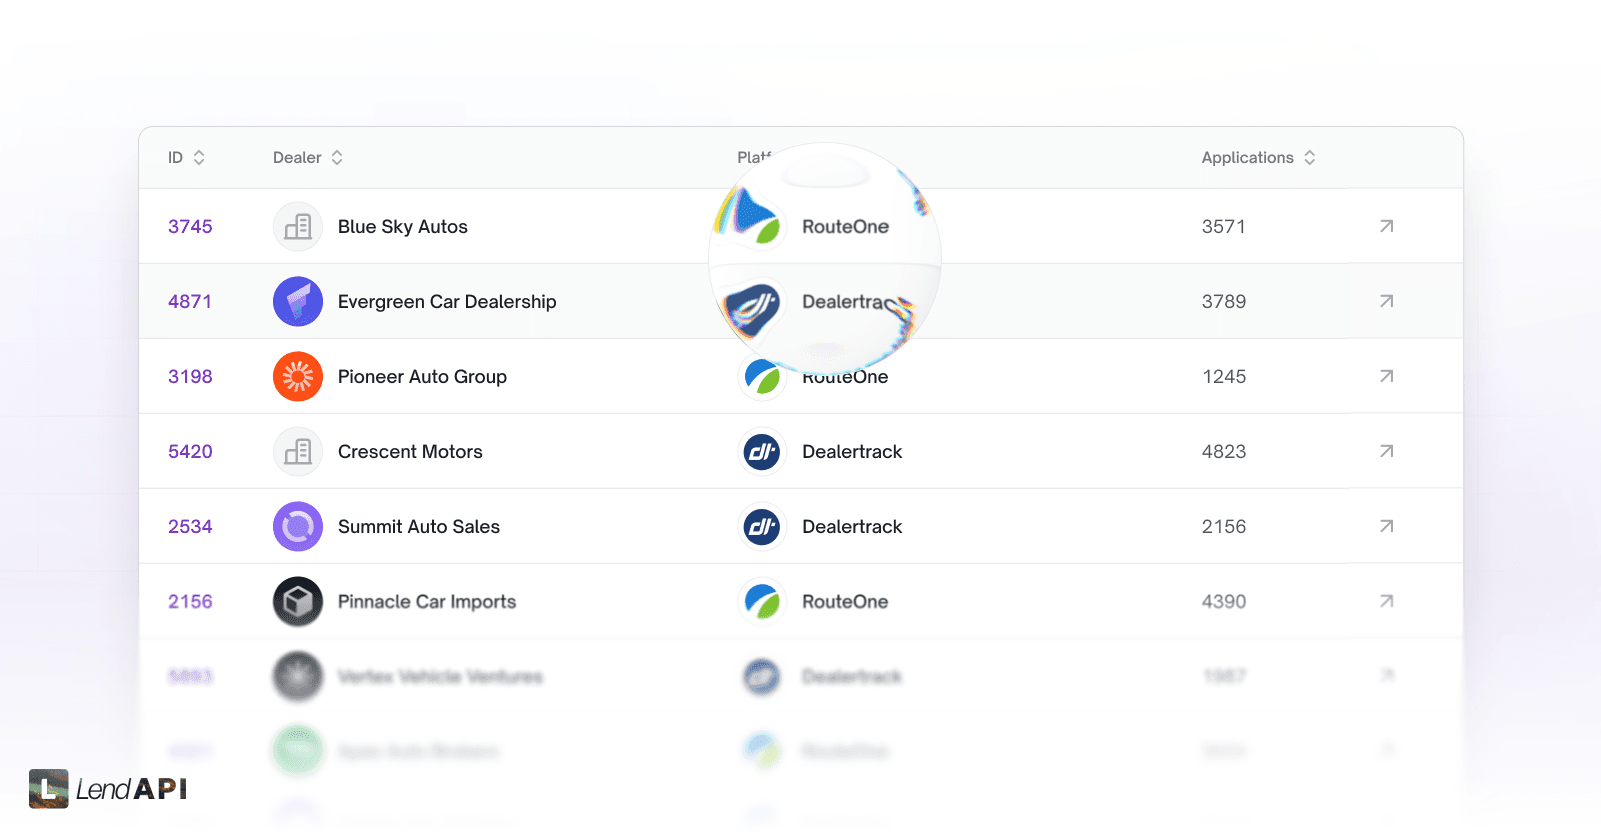This screenshot has width=1601, height=833.
Task: Click Summit Auto Sales purple logo
Action: tap(298, 527)
